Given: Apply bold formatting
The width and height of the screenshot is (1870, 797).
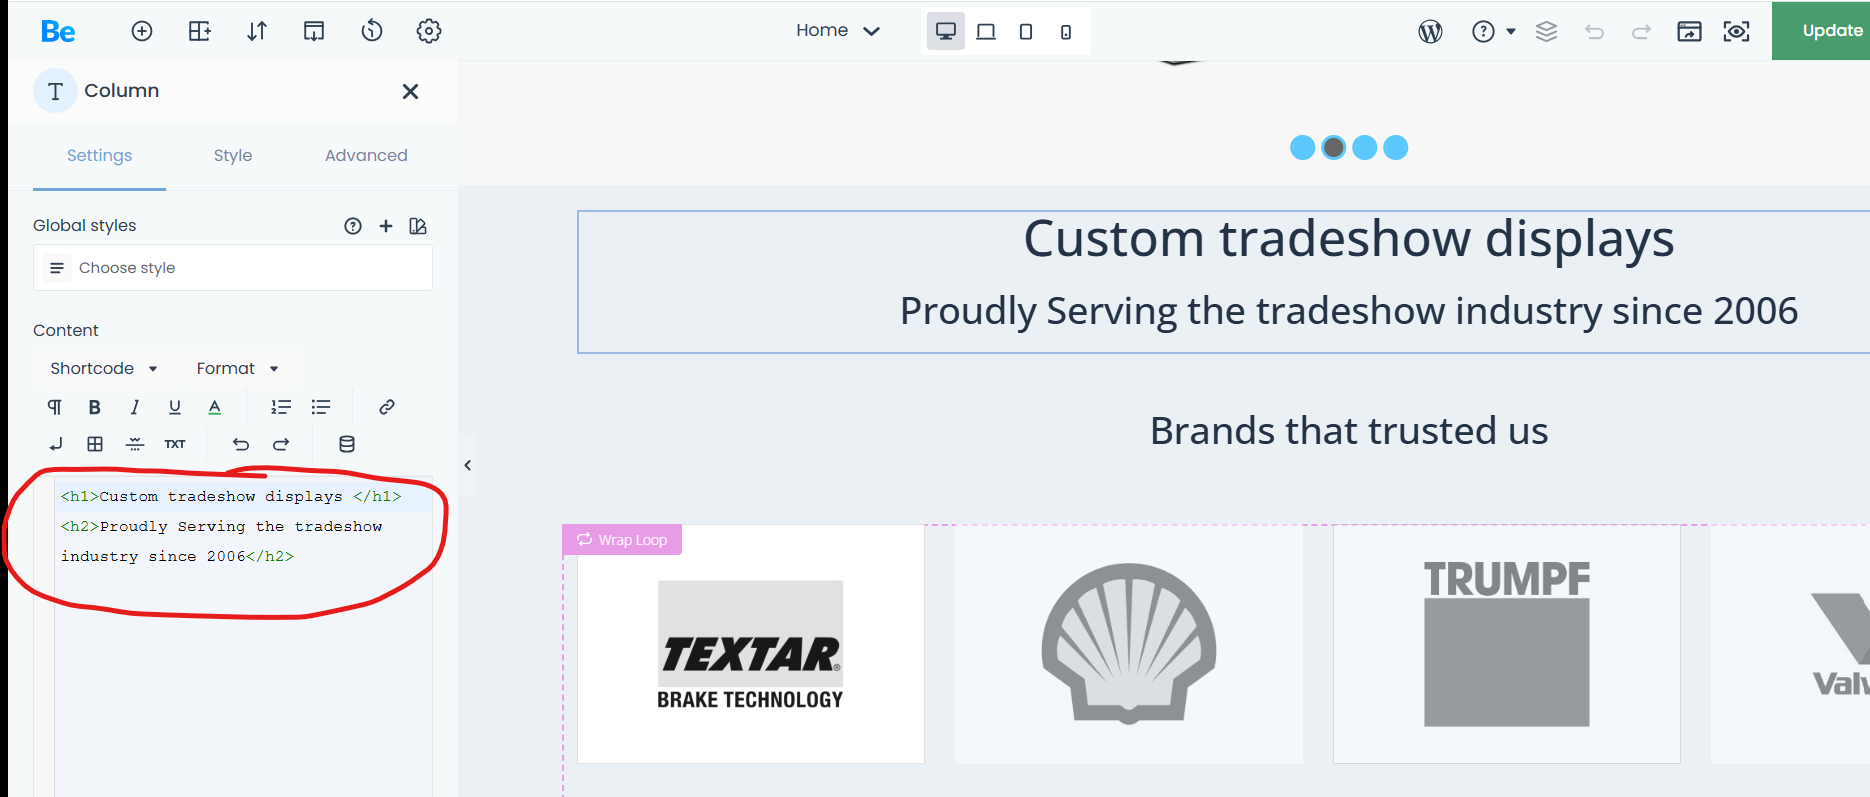Looking at the screenshot, I should 95,407.
